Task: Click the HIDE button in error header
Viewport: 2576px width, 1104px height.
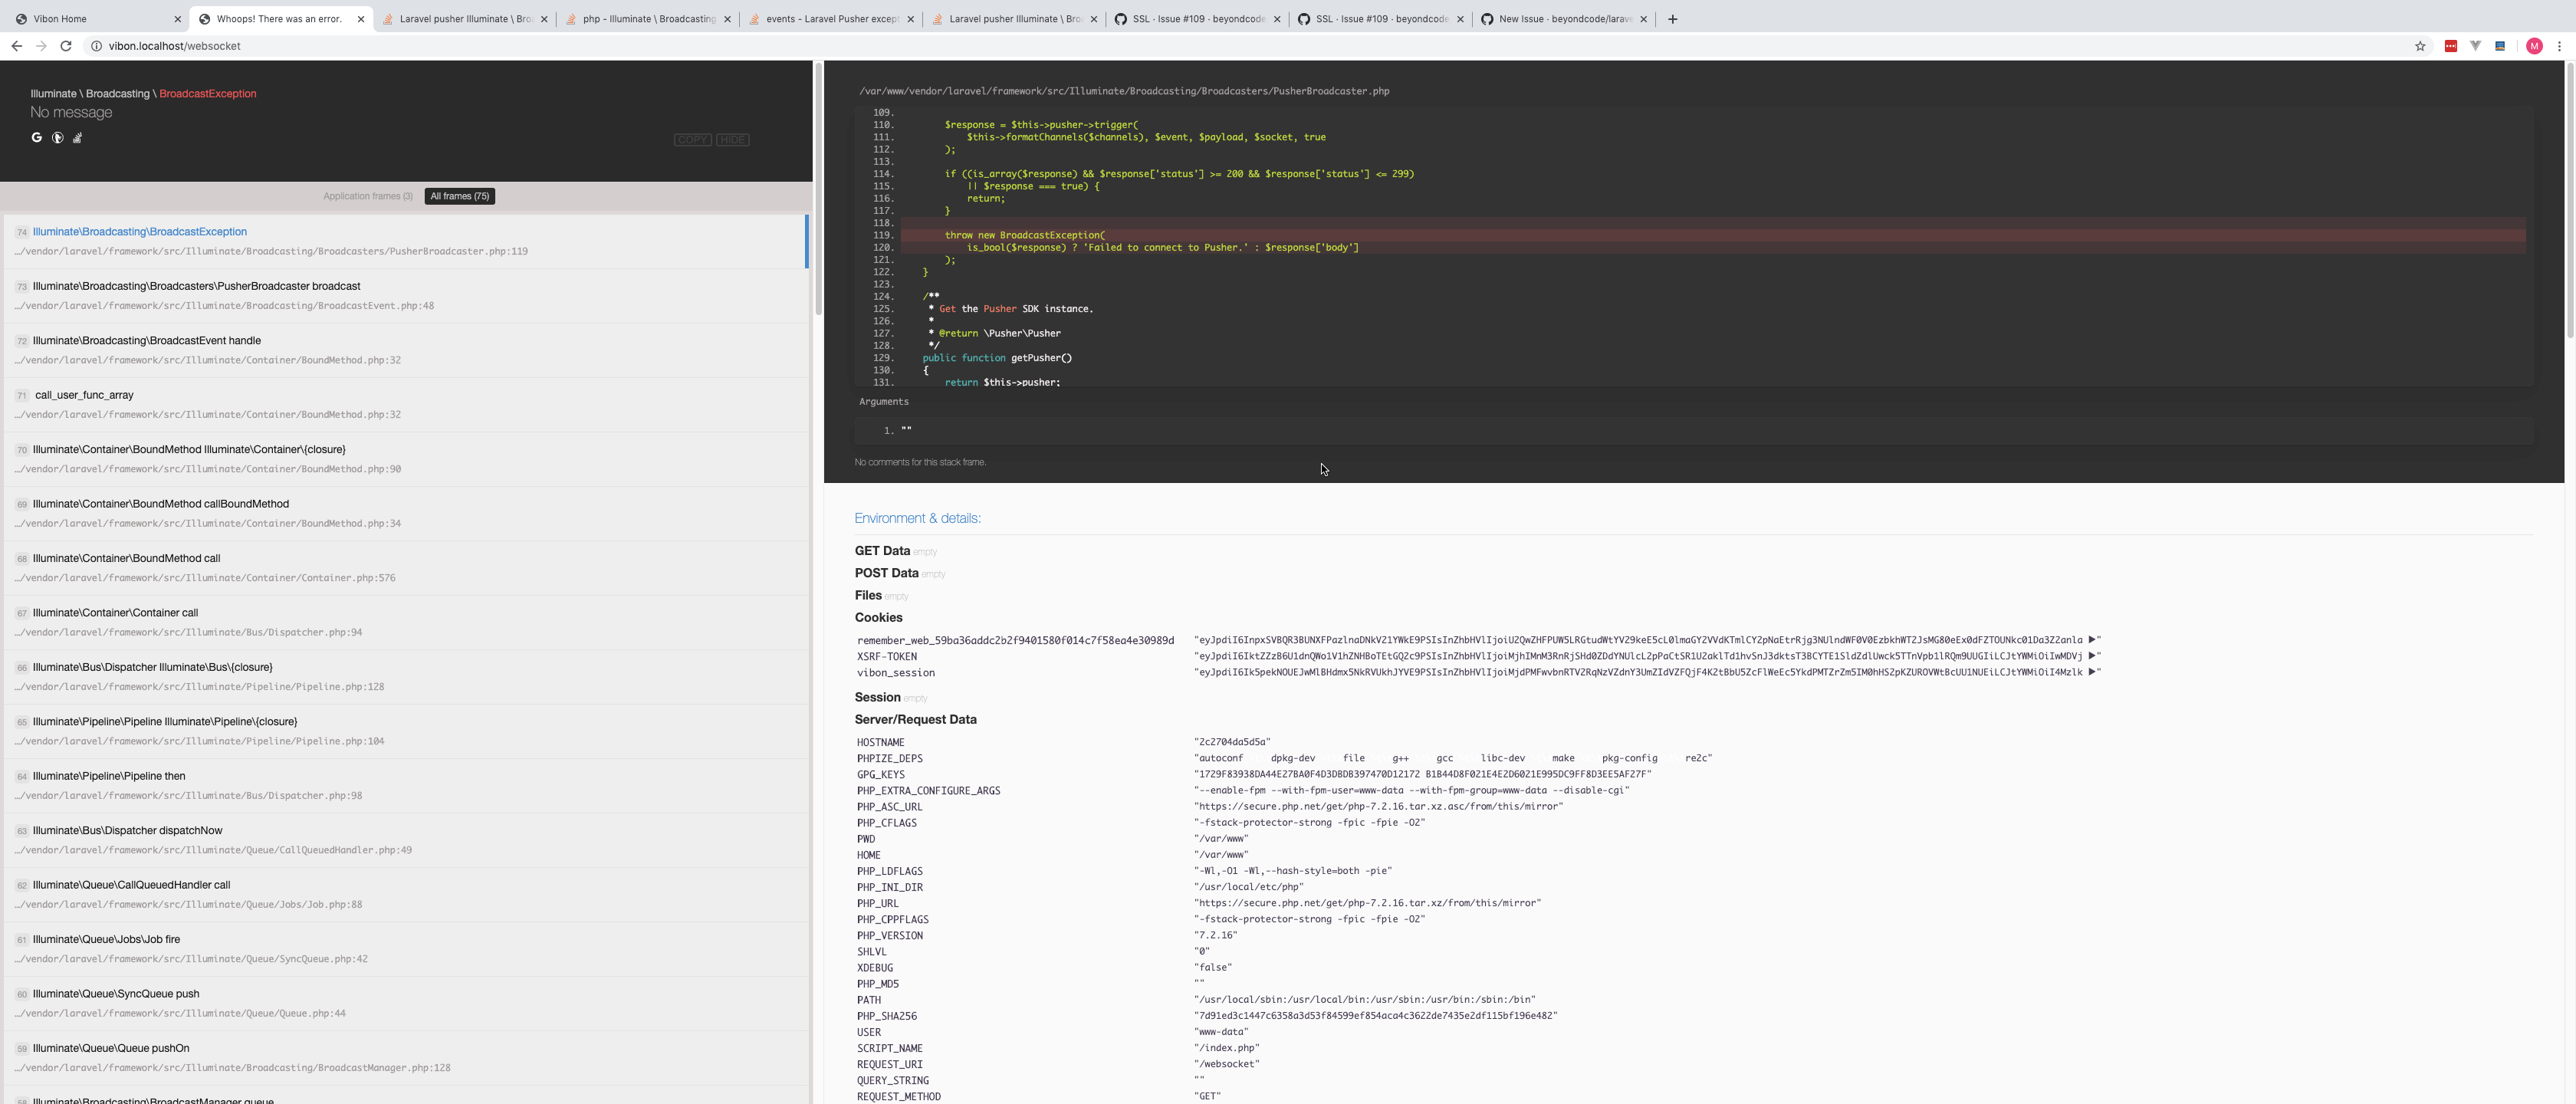Action: (733, 140)
